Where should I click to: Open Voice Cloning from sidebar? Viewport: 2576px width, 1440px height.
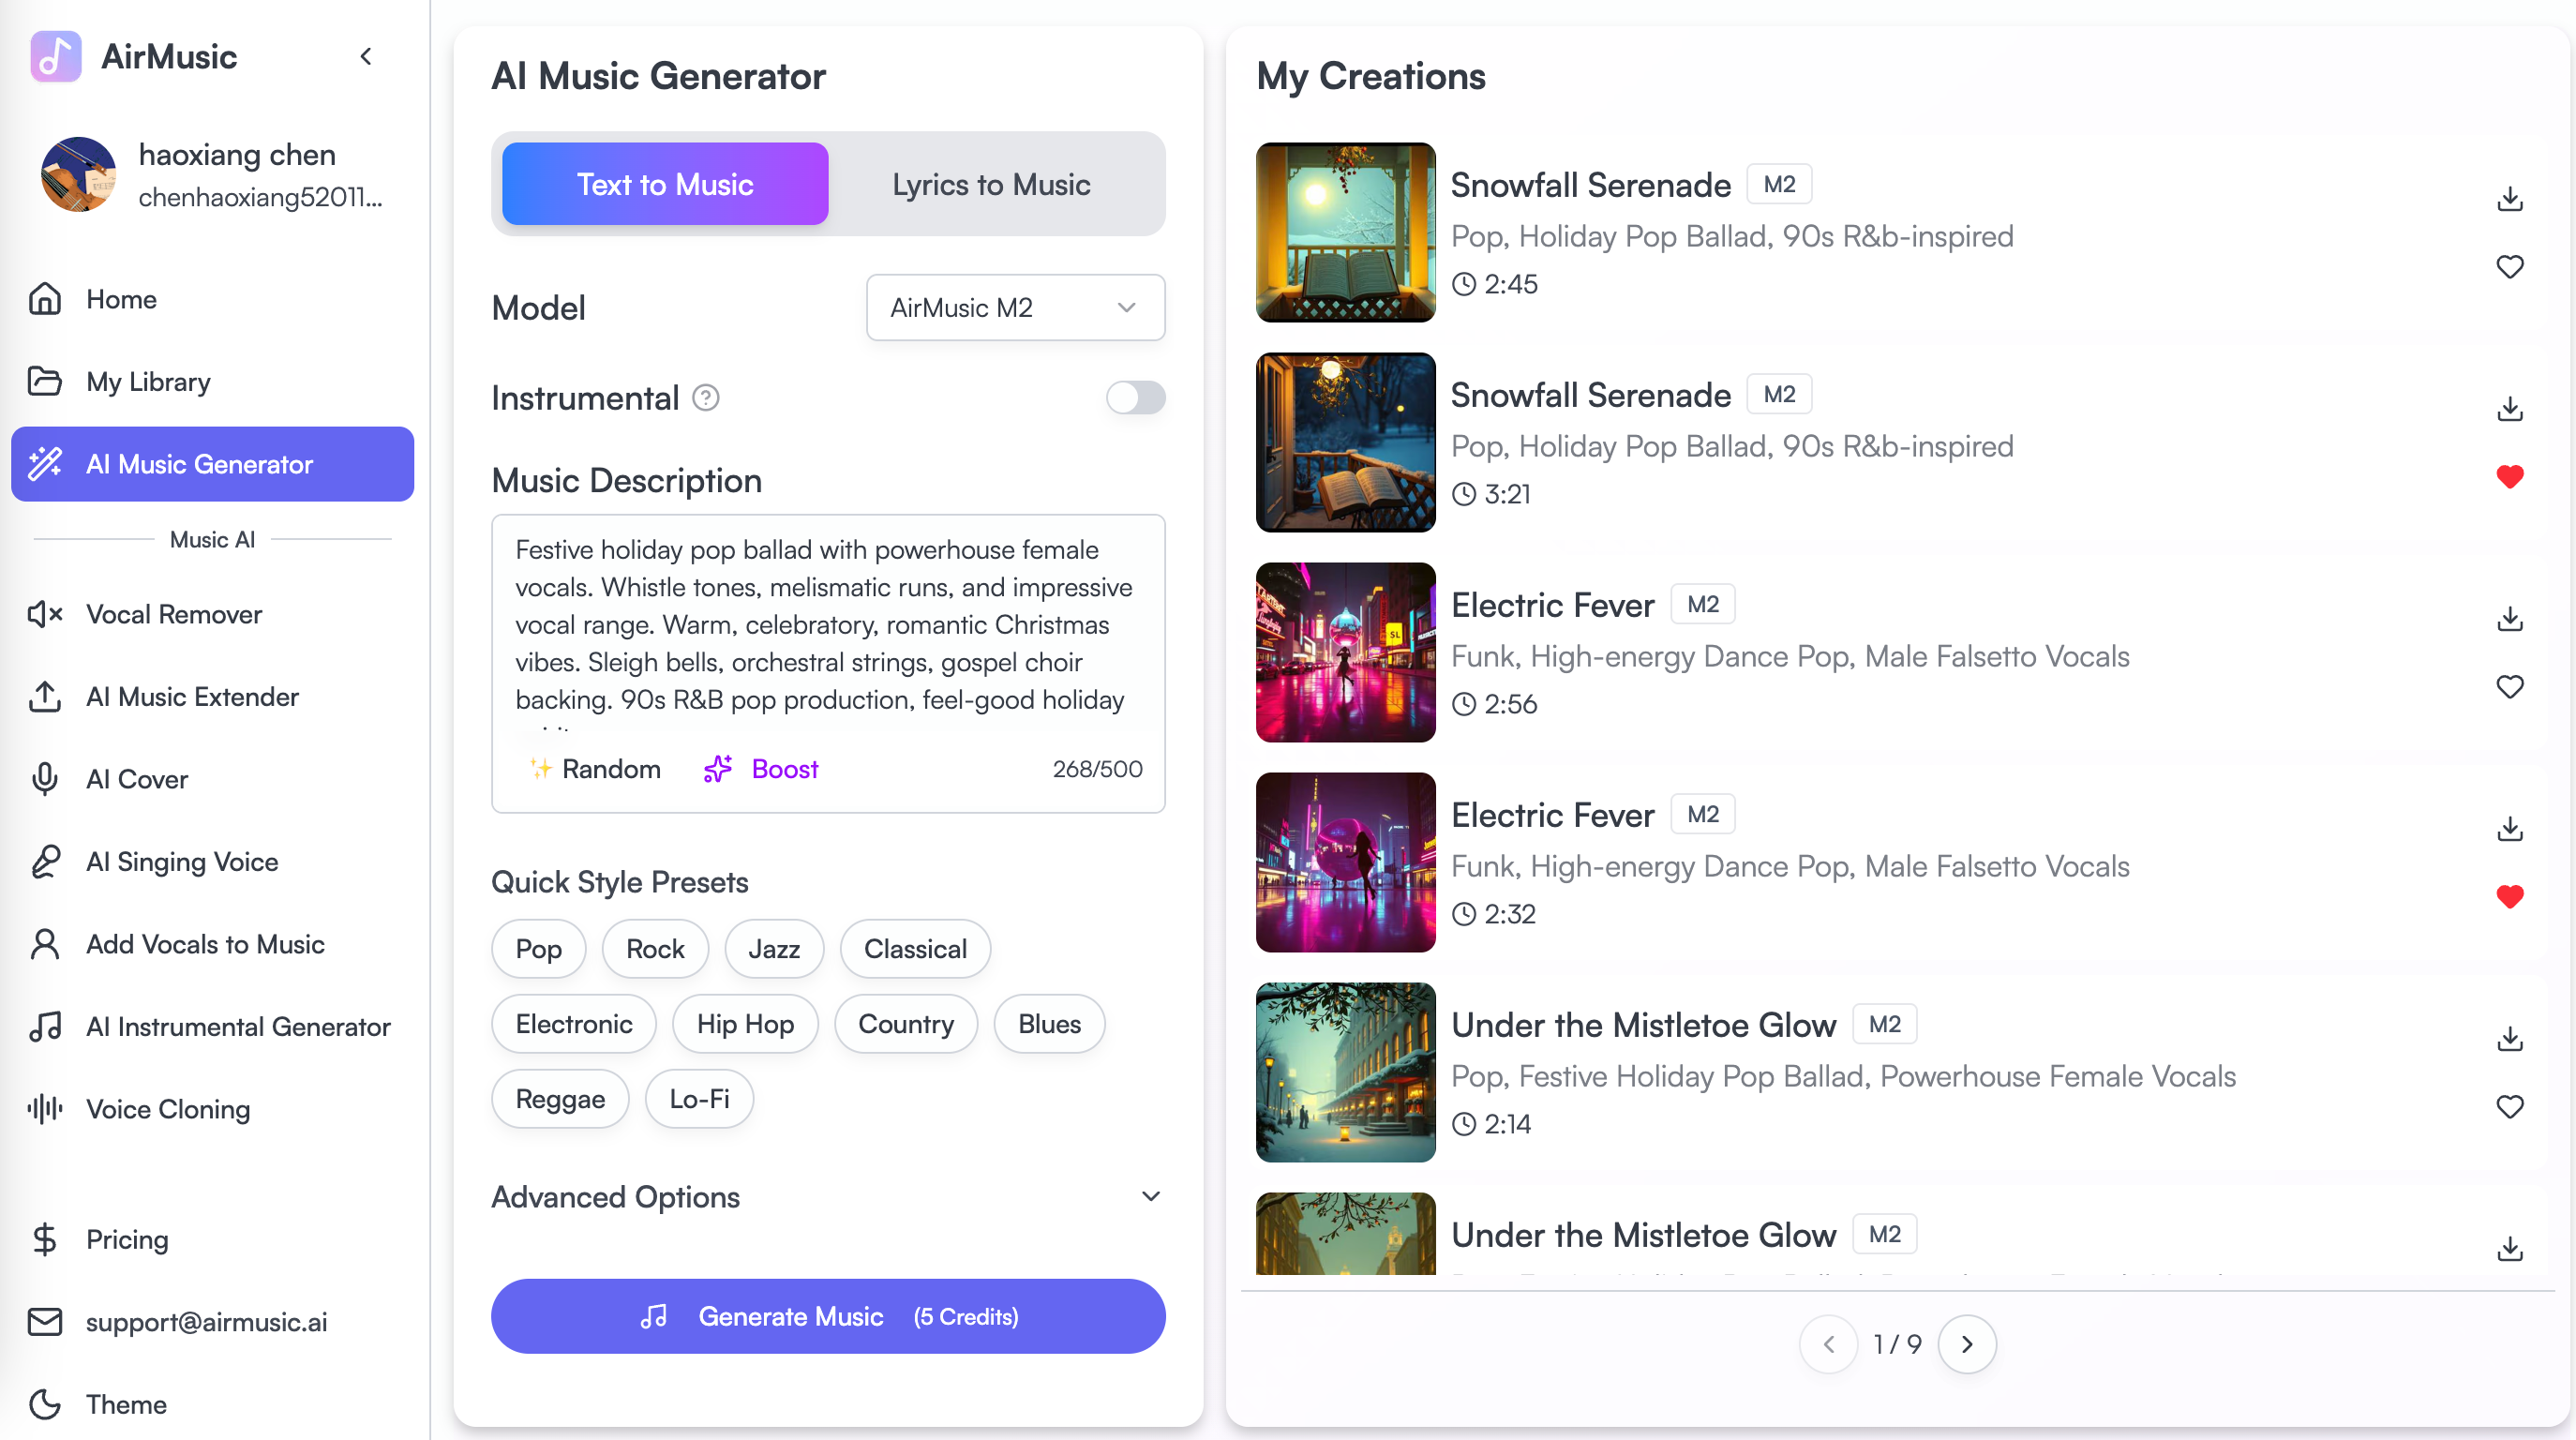167,1109
